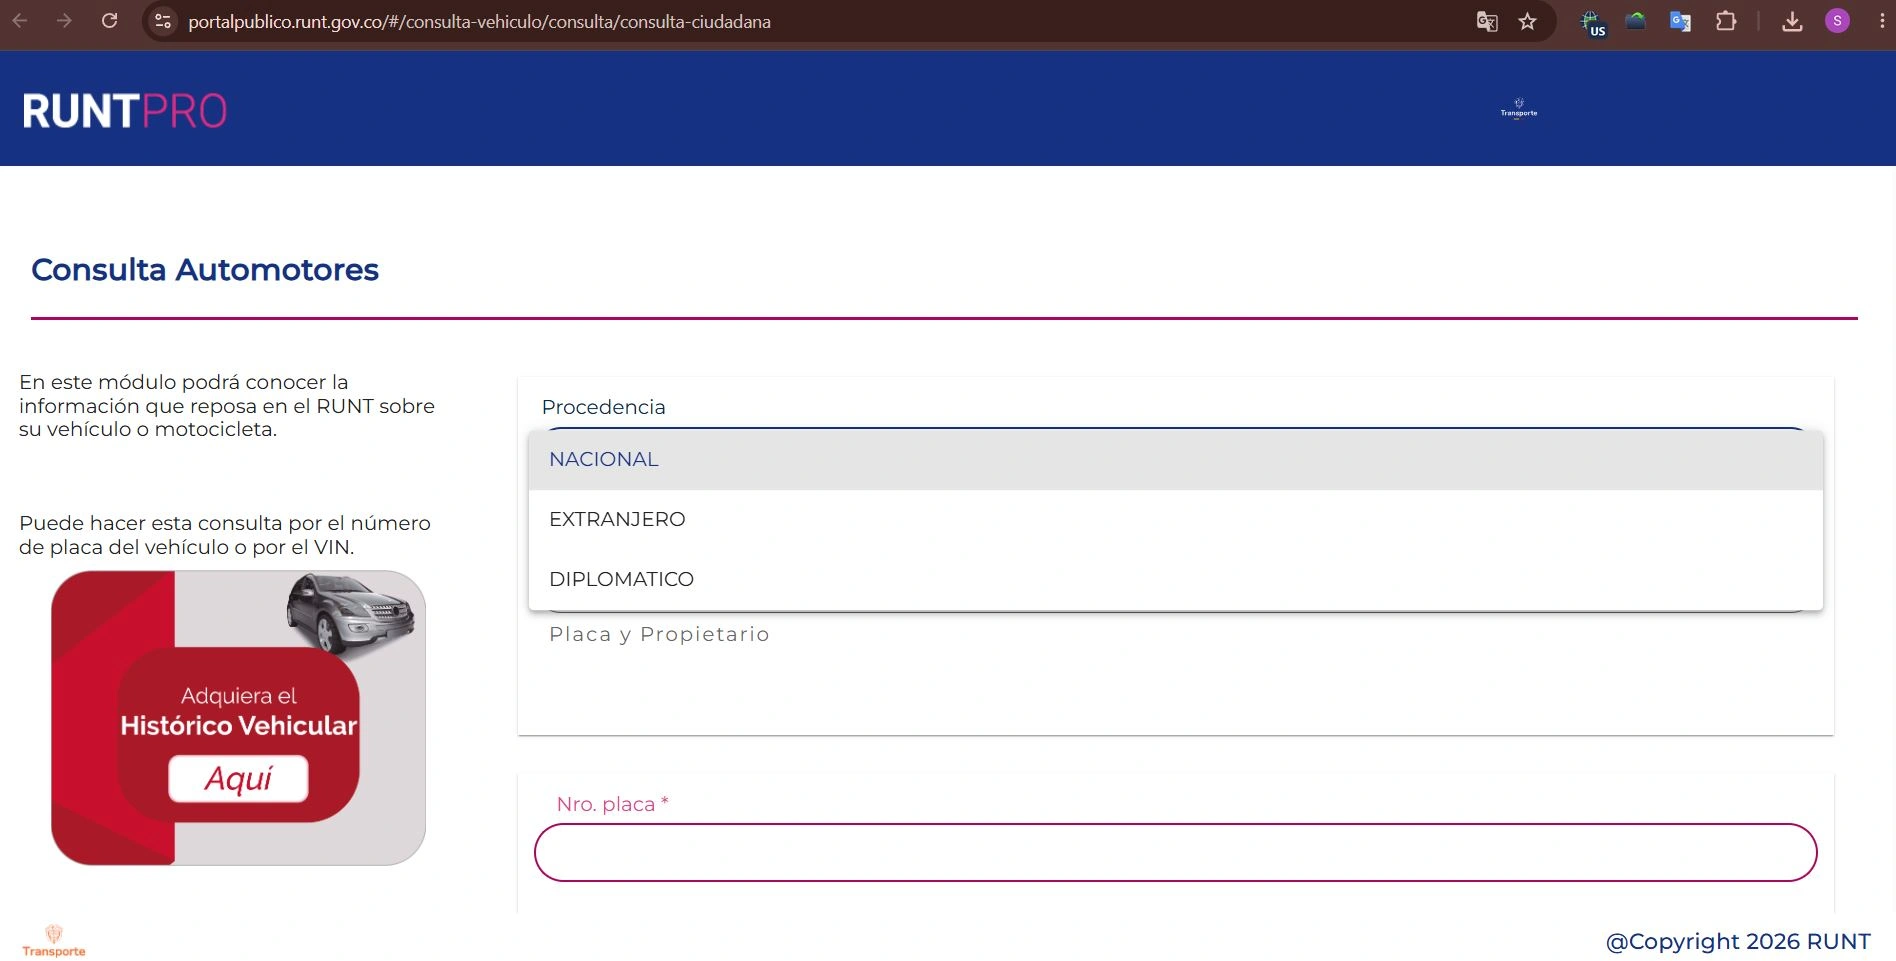The height and width of the screenshot is (961, 1896).
Task: Choose EXTRANJERO option
Action: pos(1175,520)
